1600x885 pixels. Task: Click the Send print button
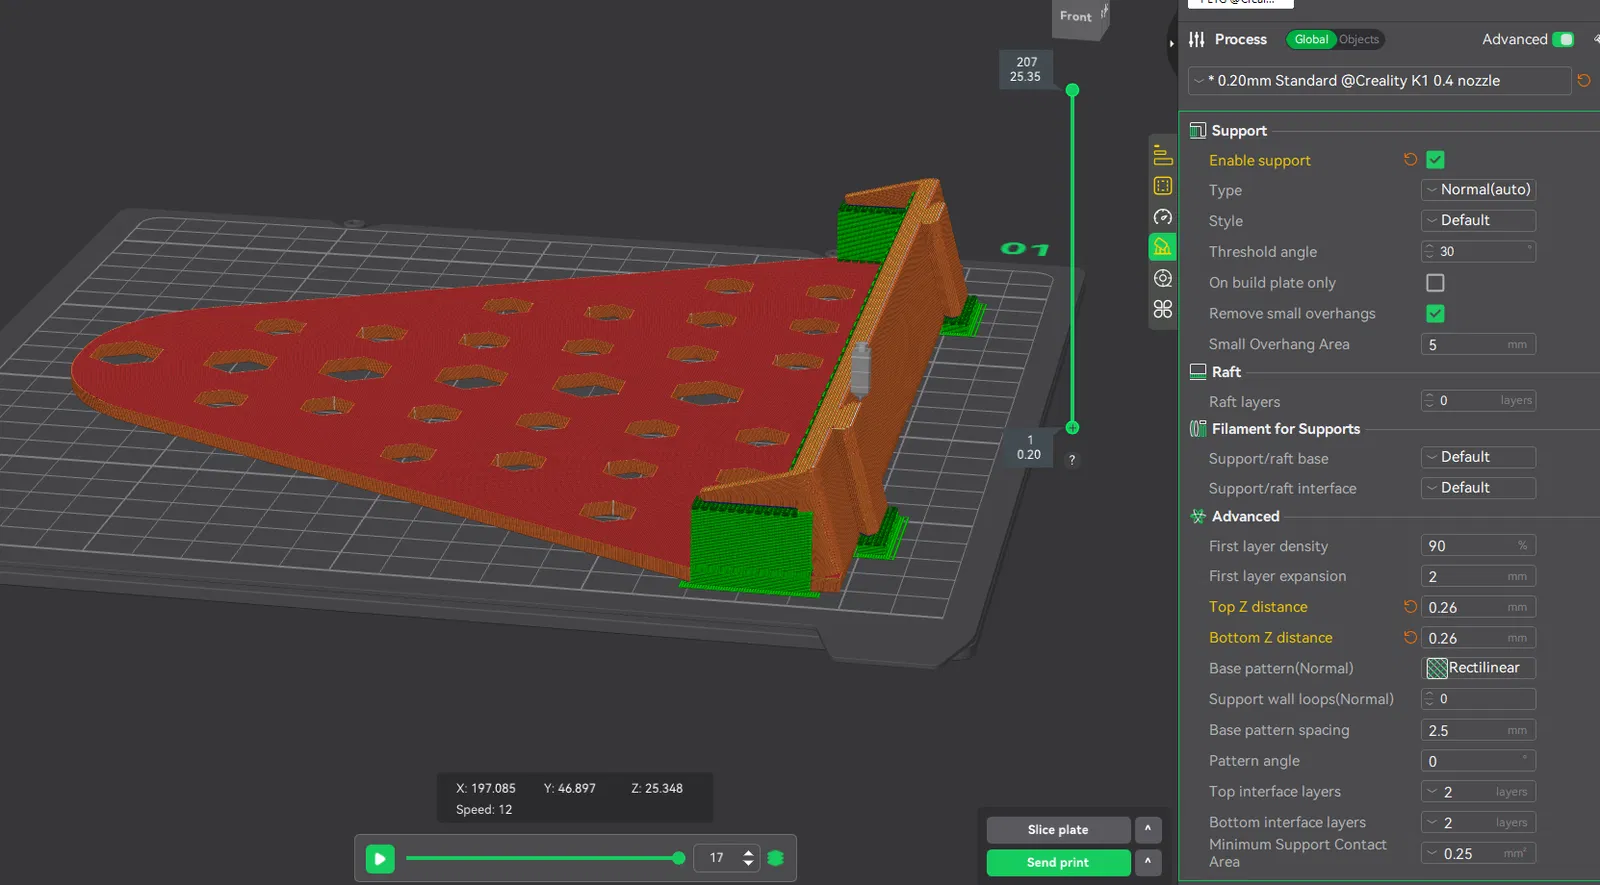click(1058, 862)
